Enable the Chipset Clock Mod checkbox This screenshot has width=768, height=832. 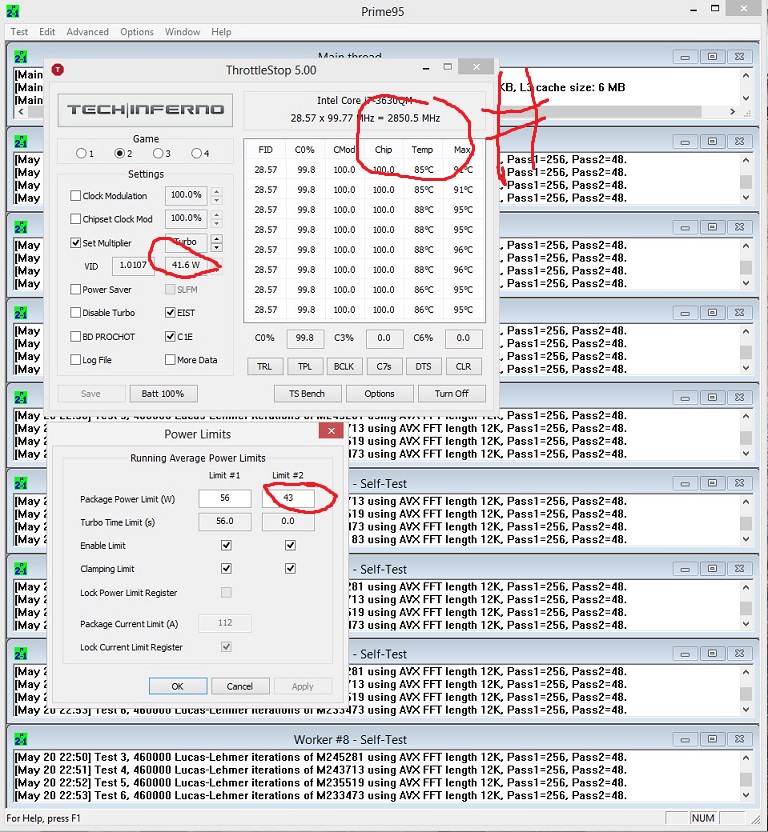[x=75, y=219]
